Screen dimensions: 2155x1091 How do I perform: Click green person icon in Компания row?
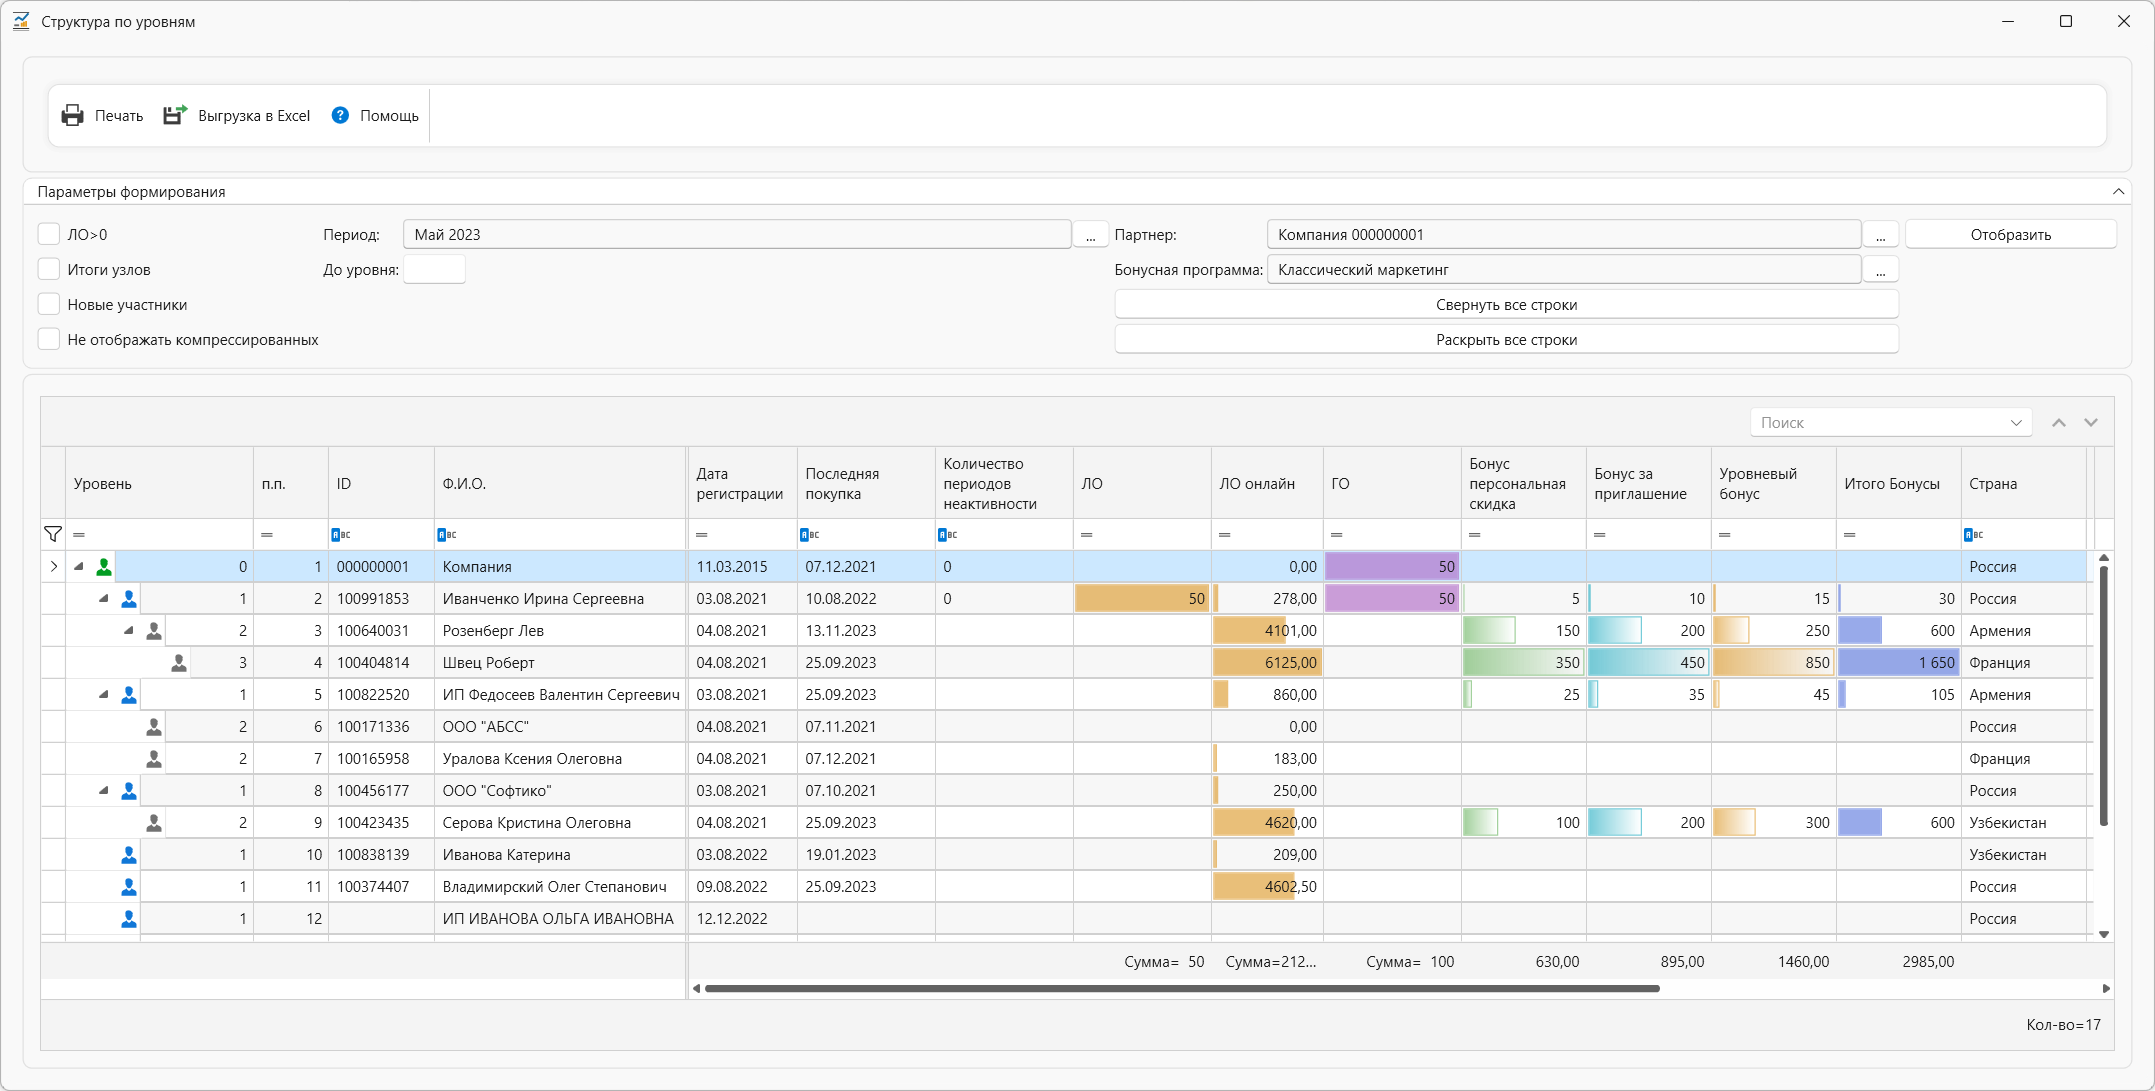pos(104,567)
